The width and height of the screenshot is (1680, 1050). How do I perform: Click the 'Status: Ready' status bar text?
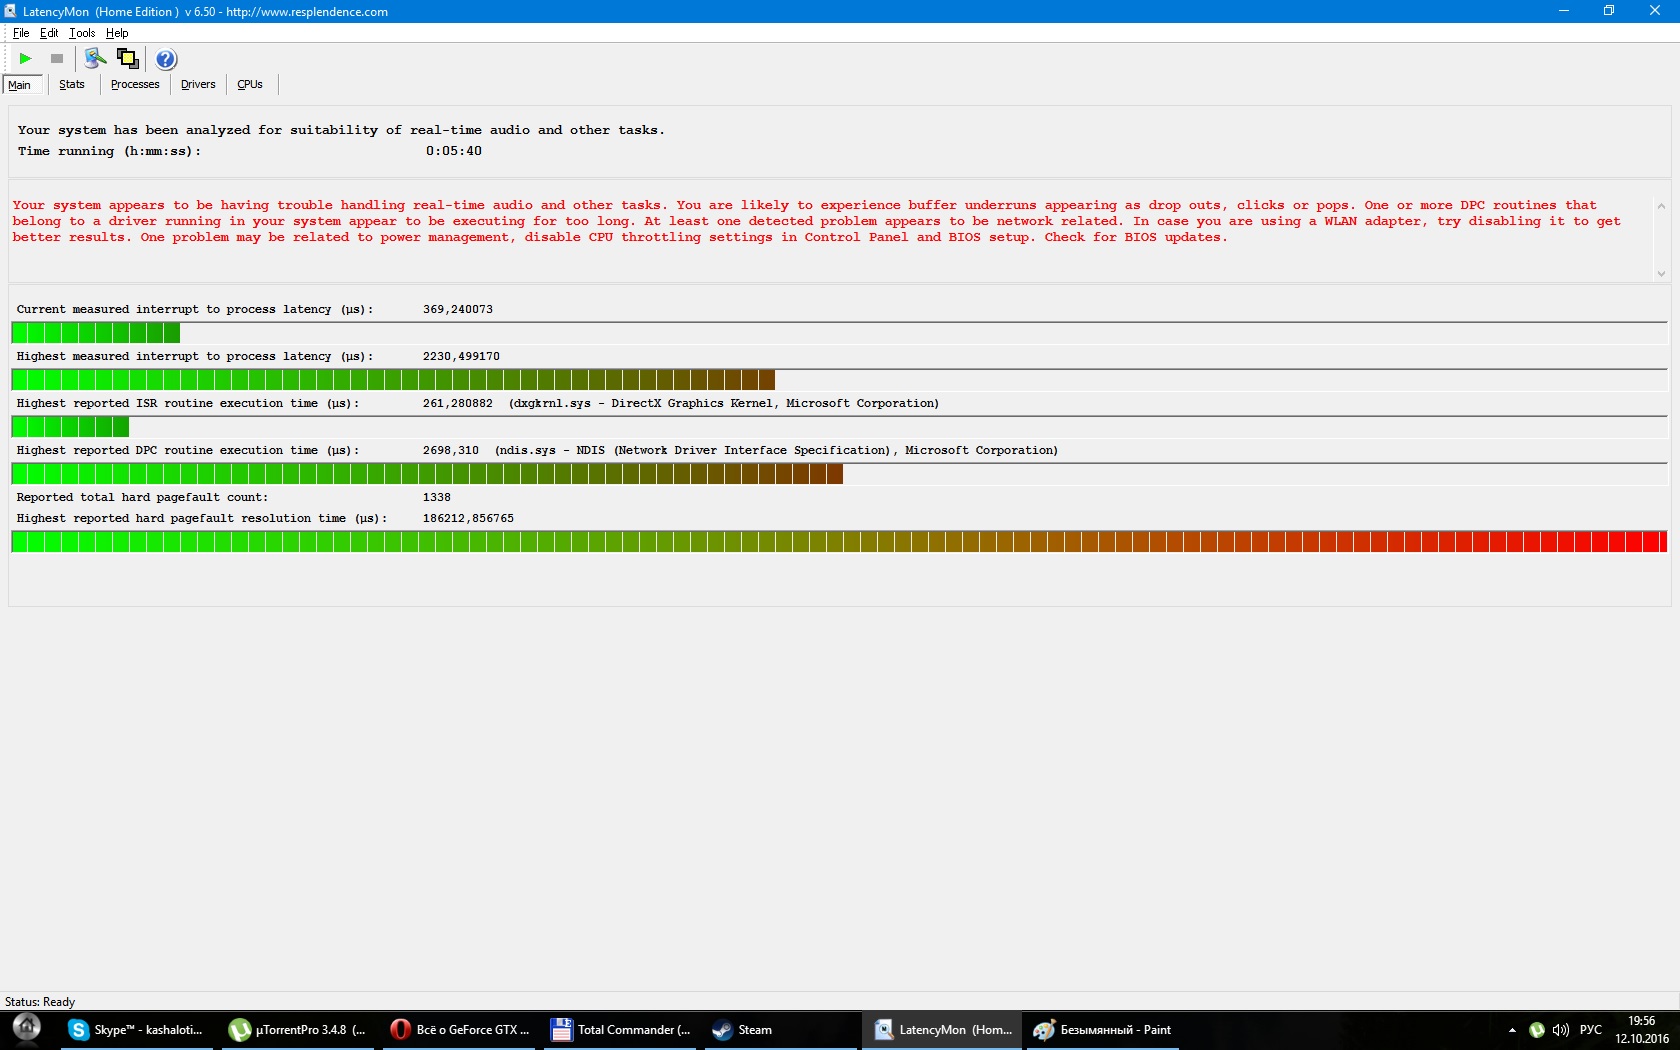coord(40,1002)
